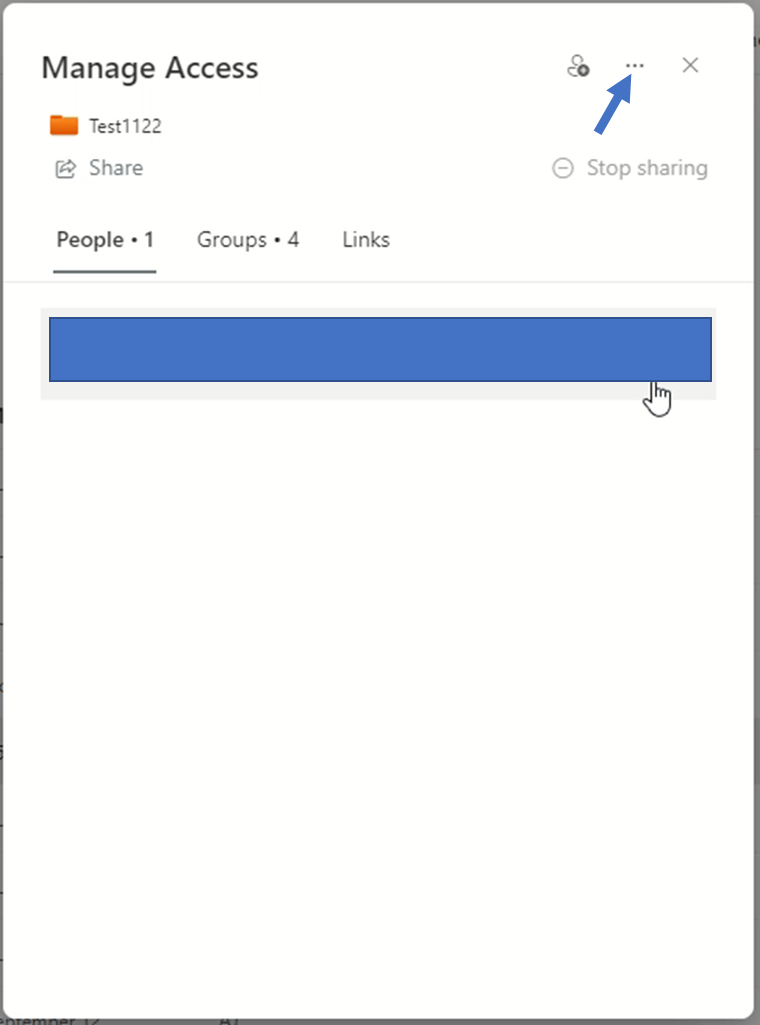
Task: Select the blue redacted person row
Action: click(x=380, y=349)
